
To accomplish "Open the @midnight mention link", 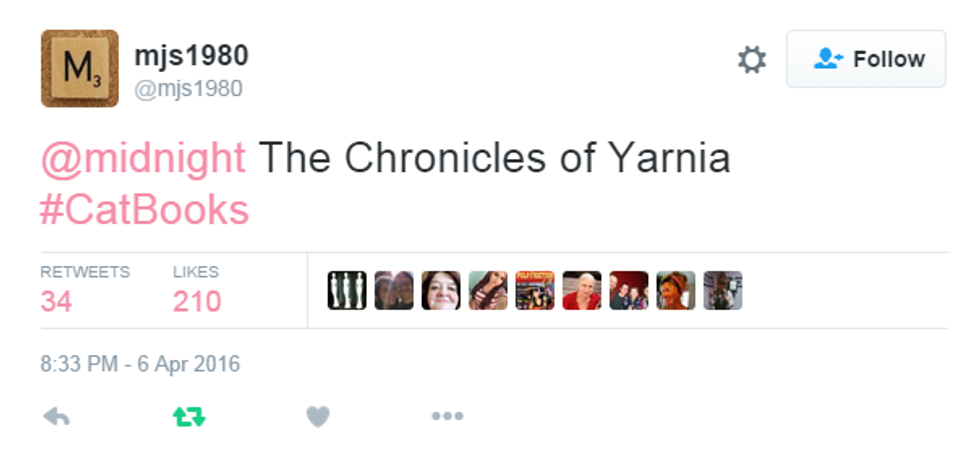I will pos(143,158).
